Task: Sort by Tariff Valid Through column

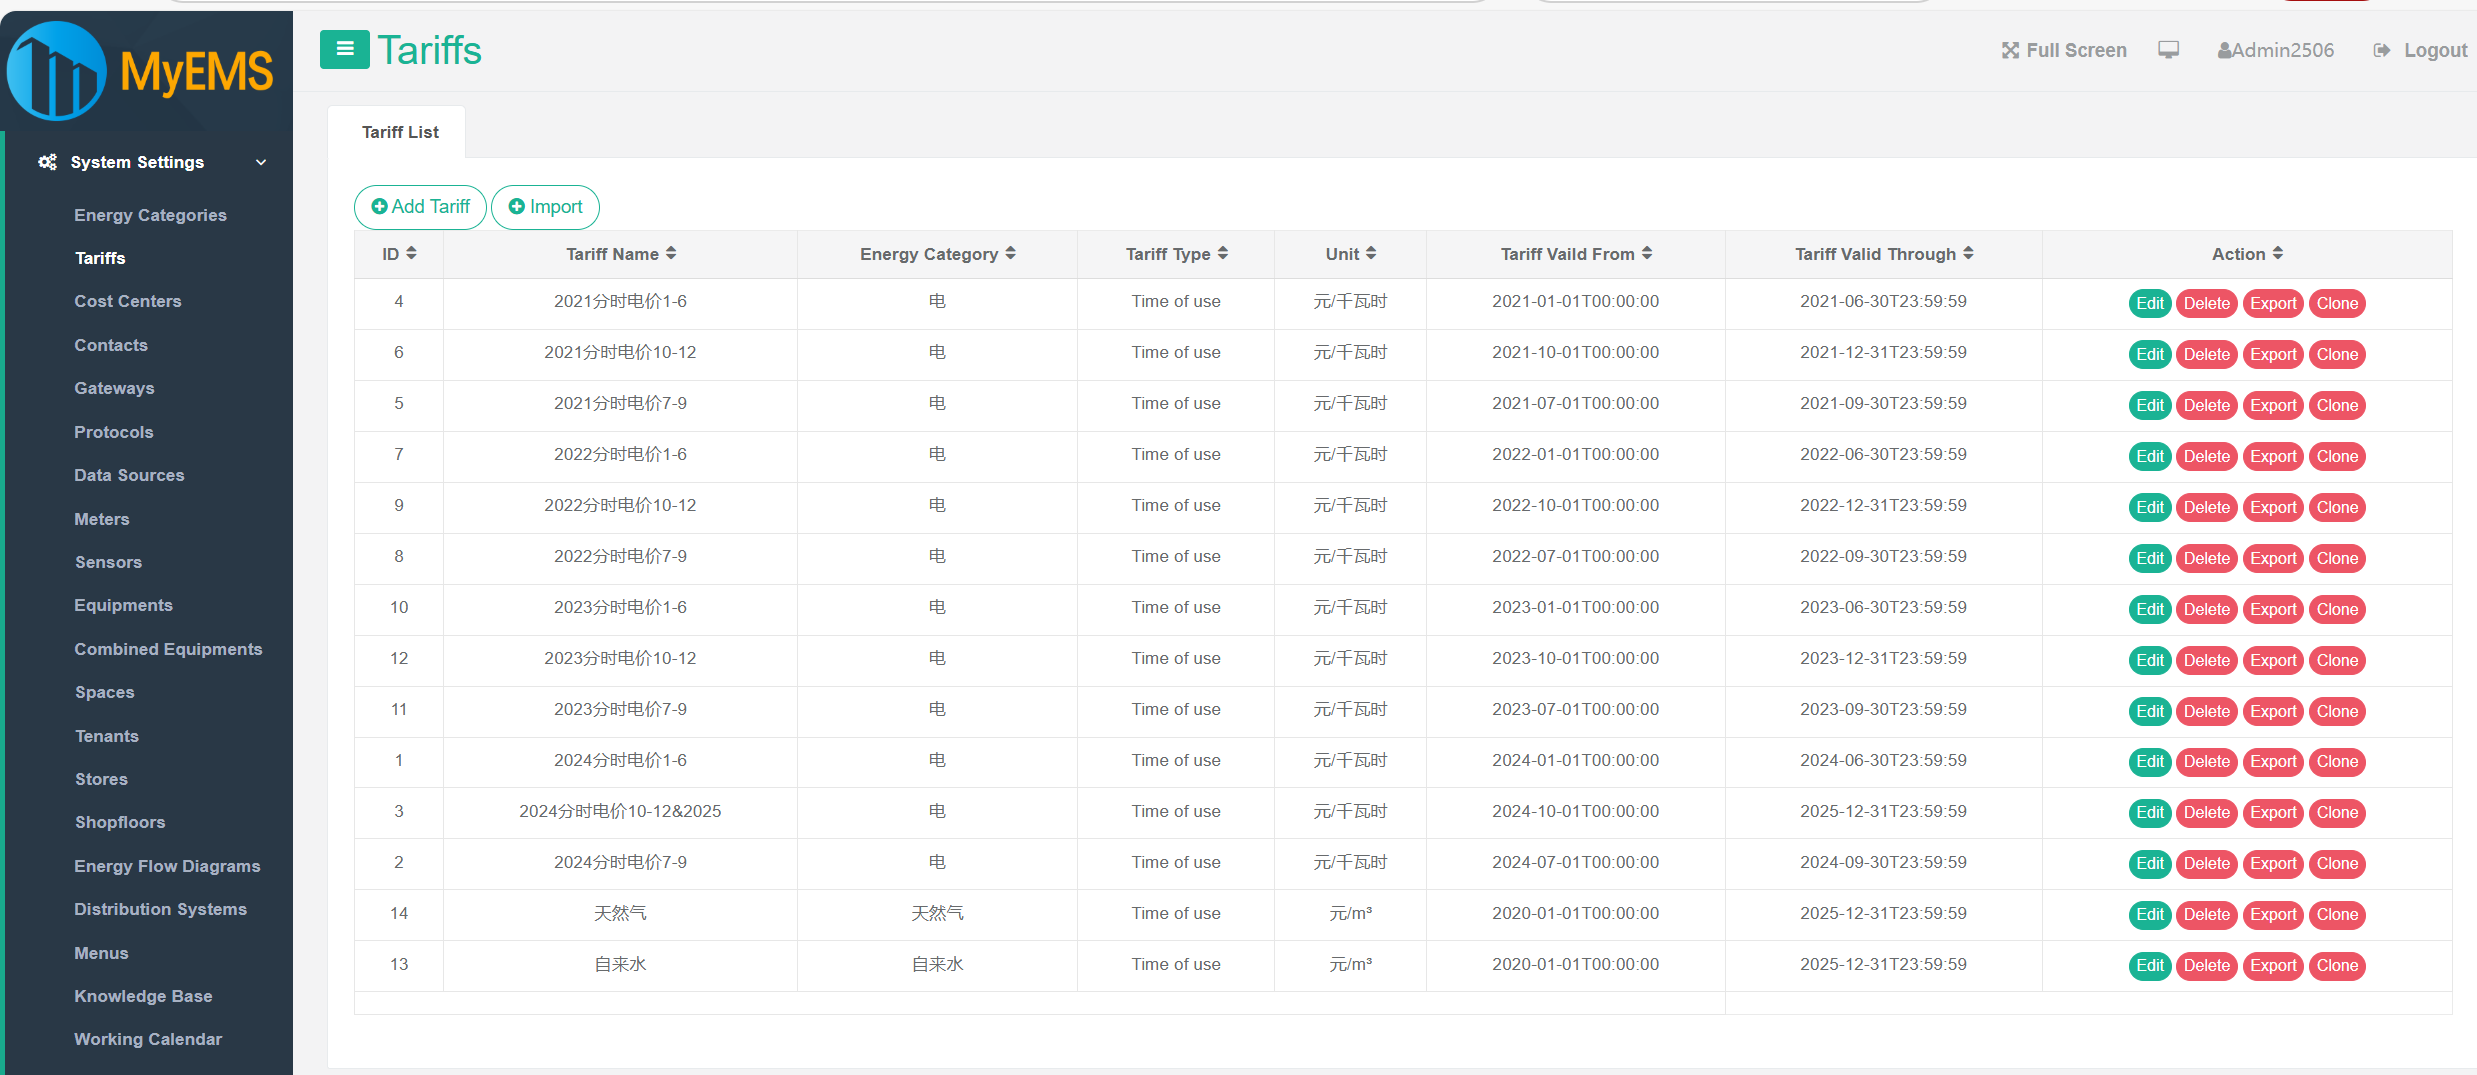Action: point(1968,254)
